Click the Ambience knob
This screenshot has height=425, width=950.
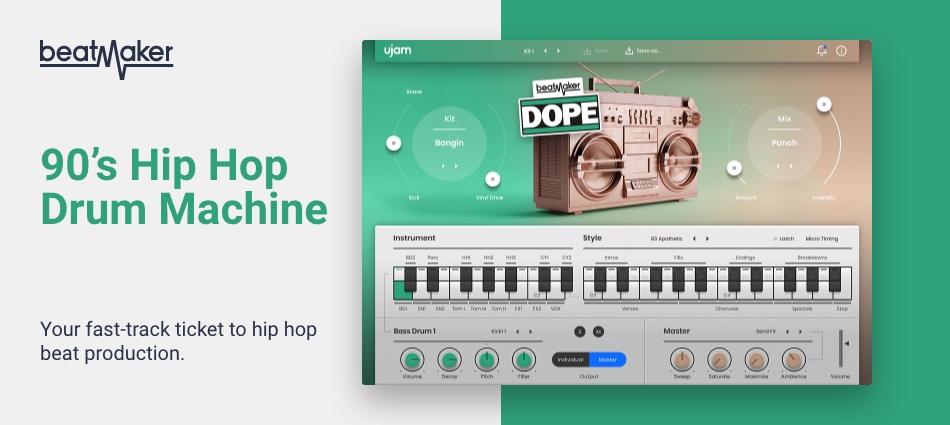pyautogui.click(x=794, y=360)
